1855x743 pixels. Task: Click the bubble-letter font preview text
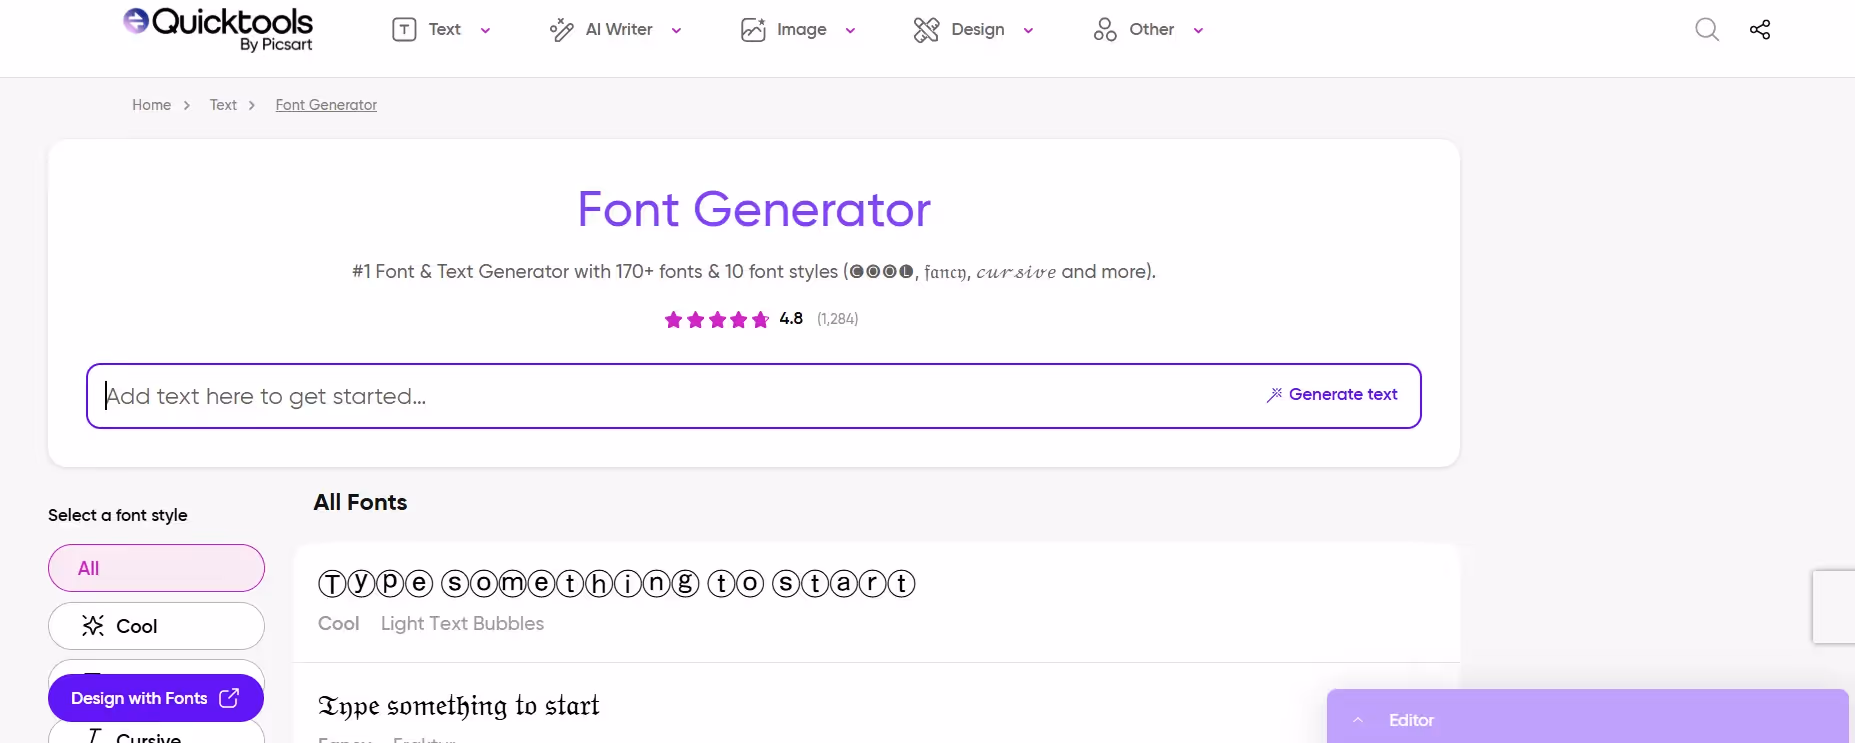(616, 583)
